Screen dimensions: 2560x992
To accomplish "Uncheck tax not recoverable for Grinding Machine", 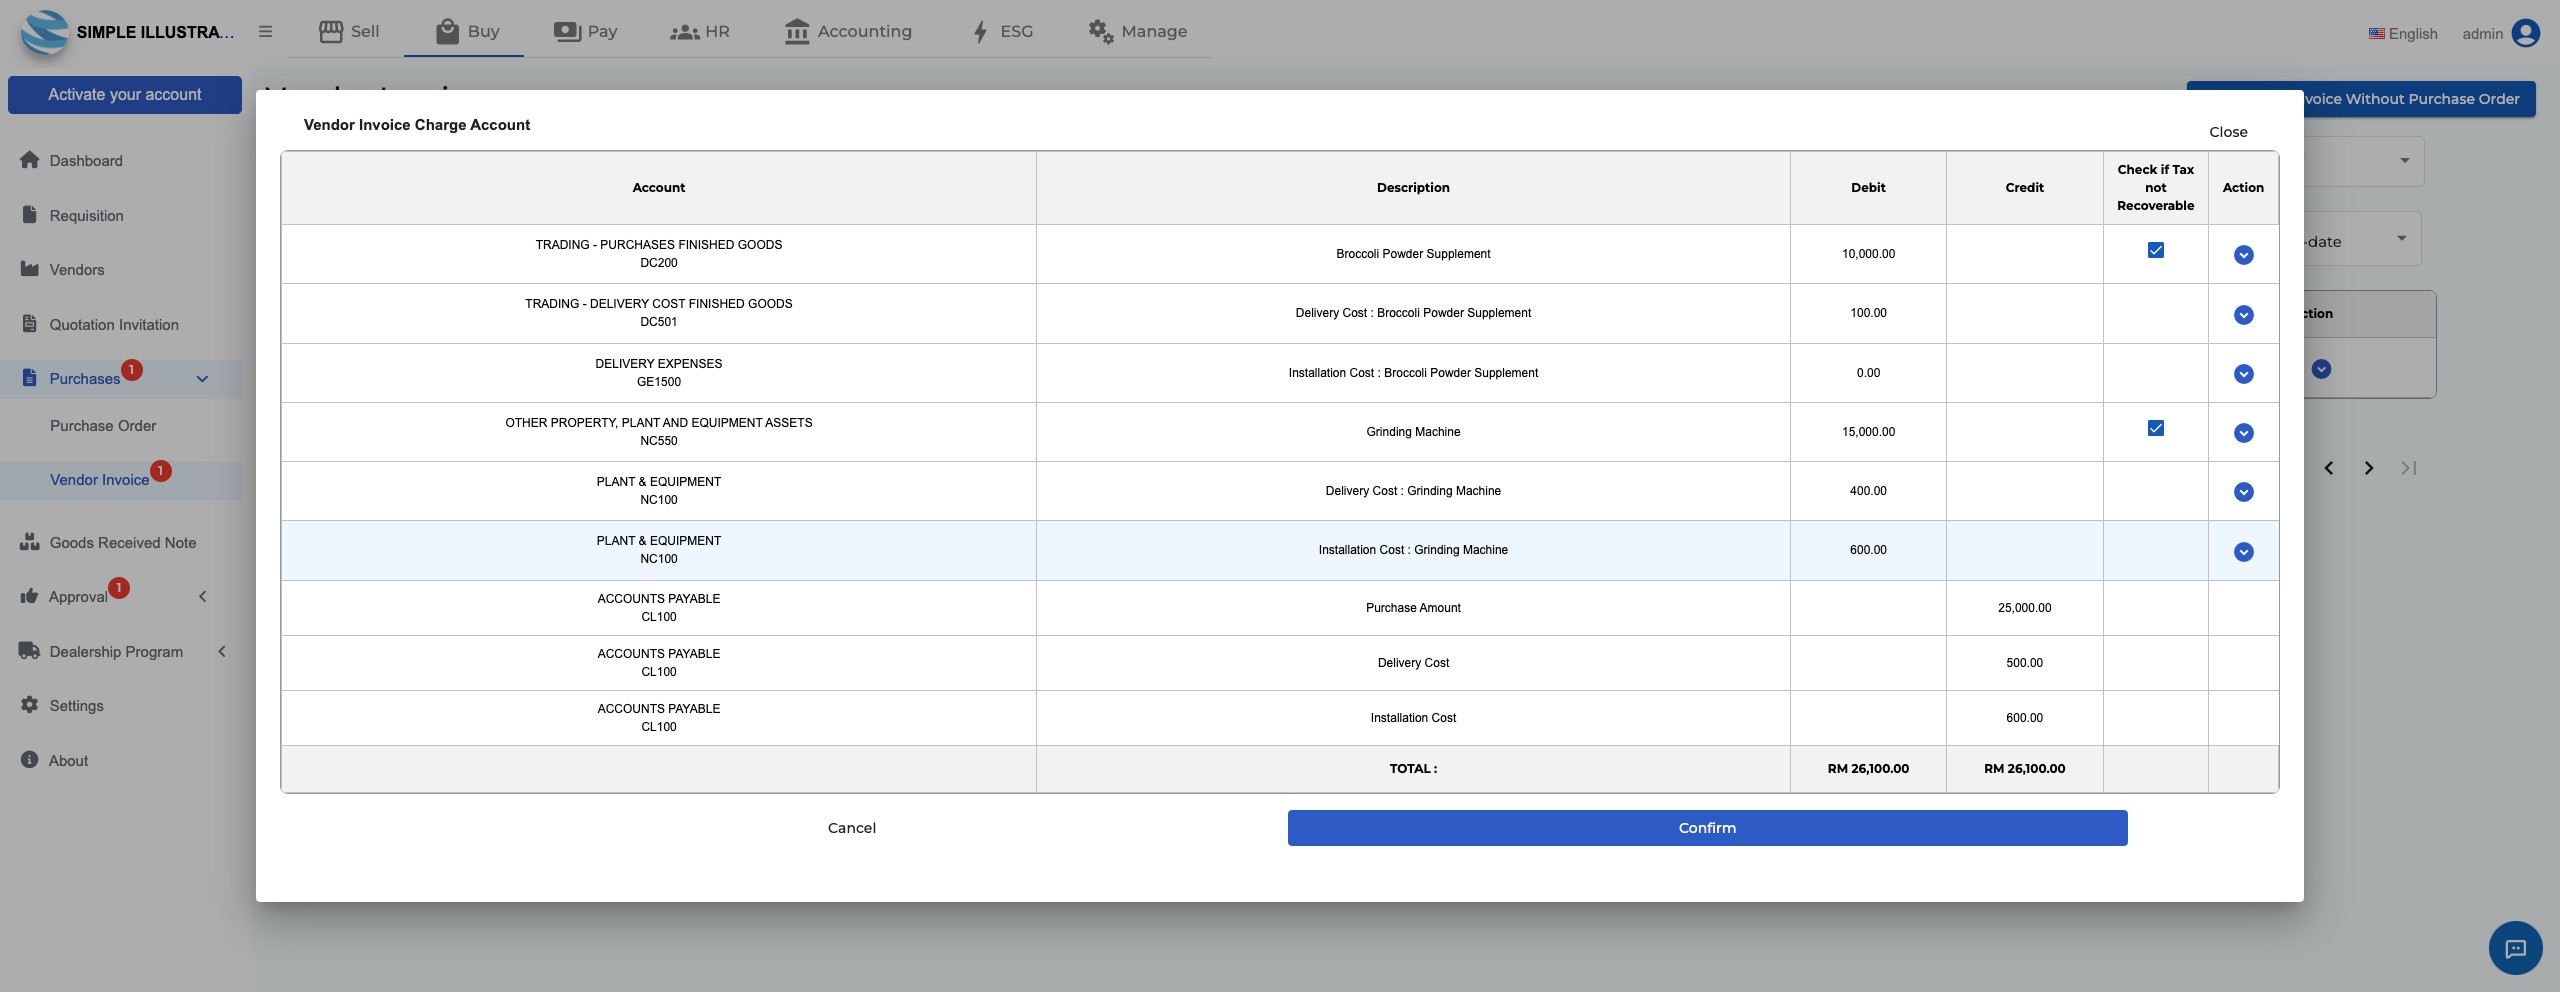I will 2155,428.
